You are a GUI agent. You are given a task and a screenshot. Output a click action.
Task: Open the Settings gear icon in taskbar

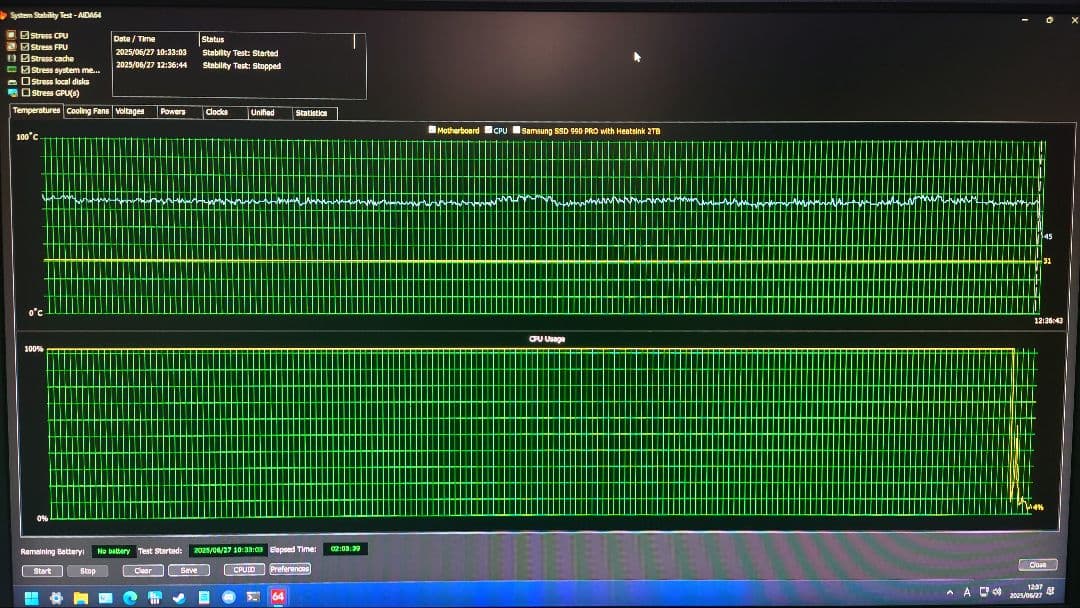pos(55,597)
